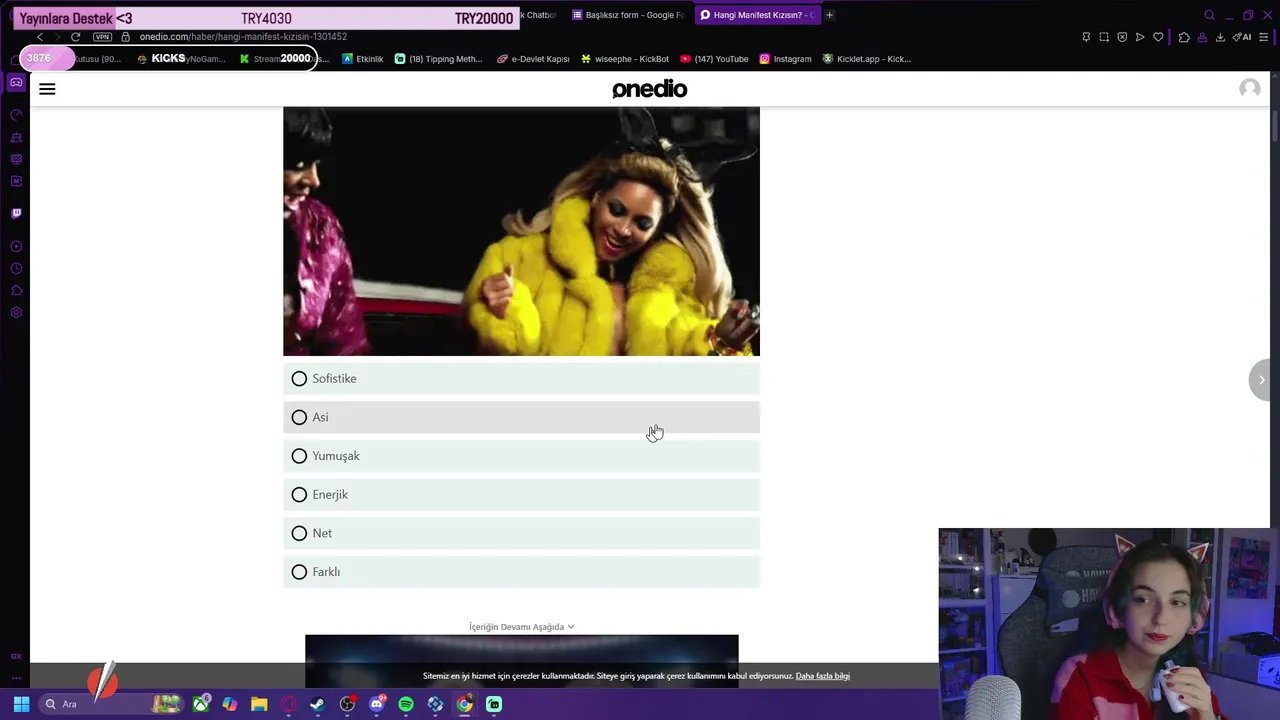Click browser search magnifier icon
The width and height of the screenshot is (1280, 720).
[x=1209, y=15]
